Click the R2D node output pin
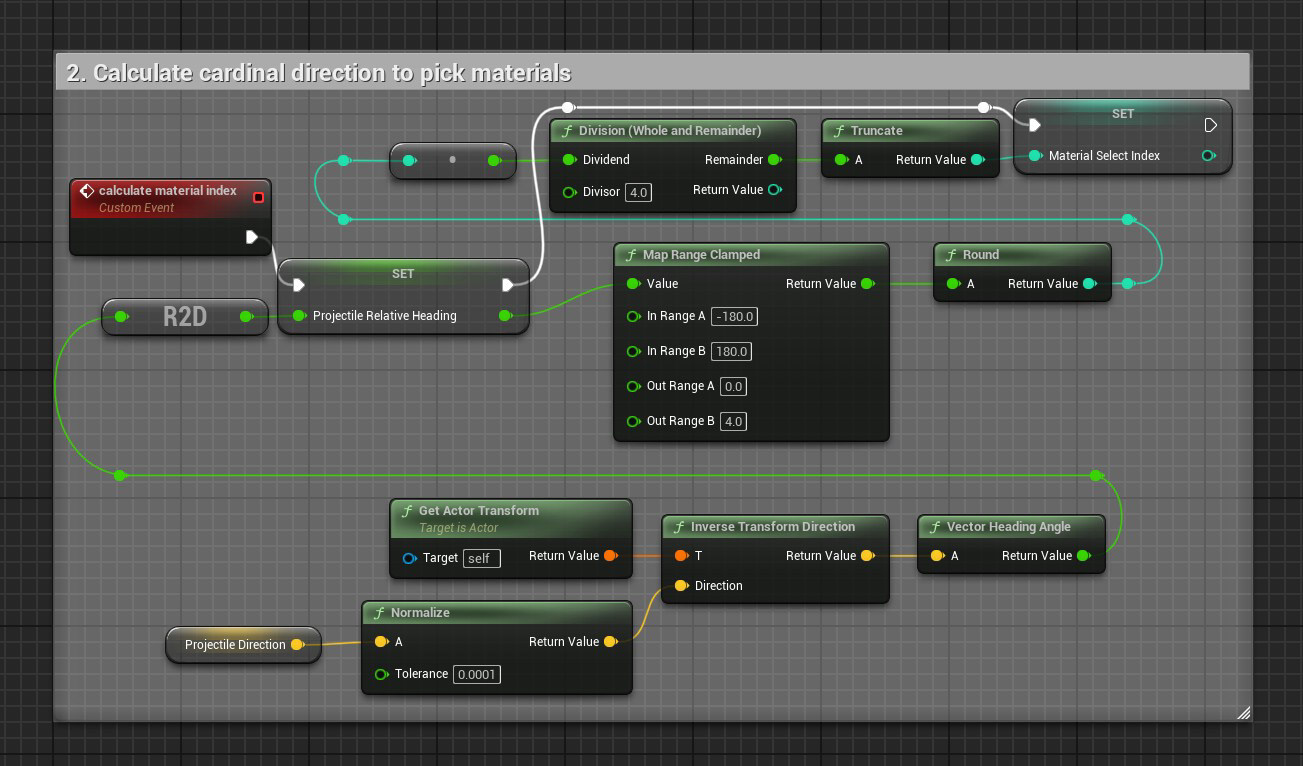 coord(246,317)
